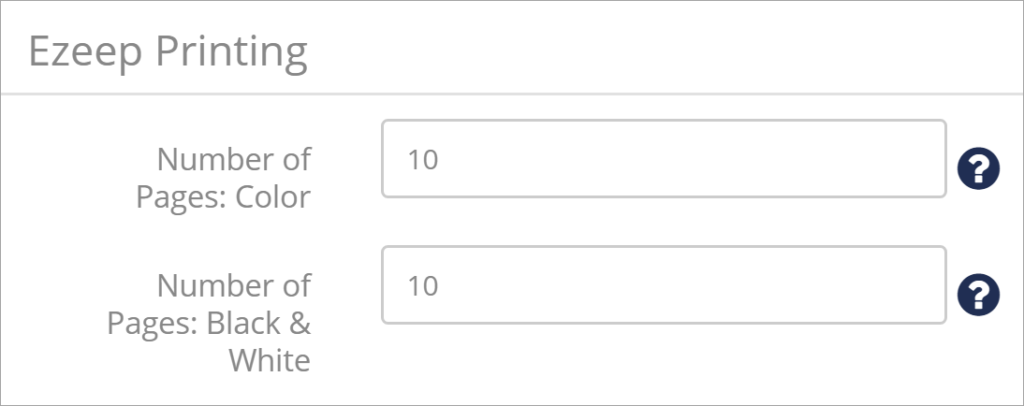Focus the Number of Pages: Color input field
This screenshot has height=406, width=1024.
[663, 160]
